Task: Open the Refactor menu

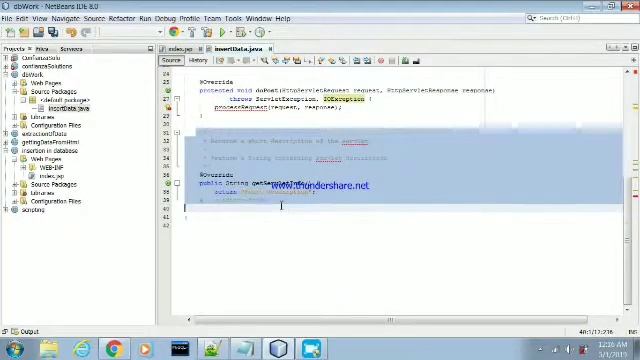Action: 122,19
